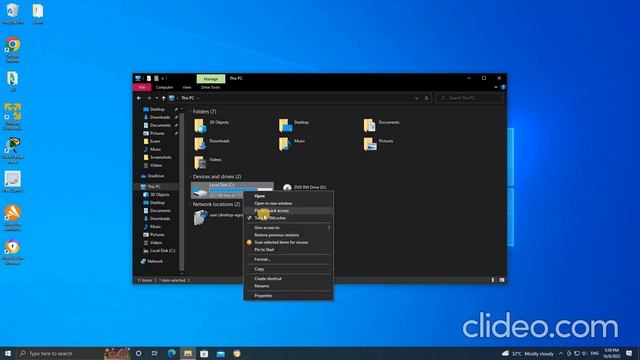Show hidden system tray icons
This screenshot has width=640, height=360.
pyautogui.click(x=561, y=353)
